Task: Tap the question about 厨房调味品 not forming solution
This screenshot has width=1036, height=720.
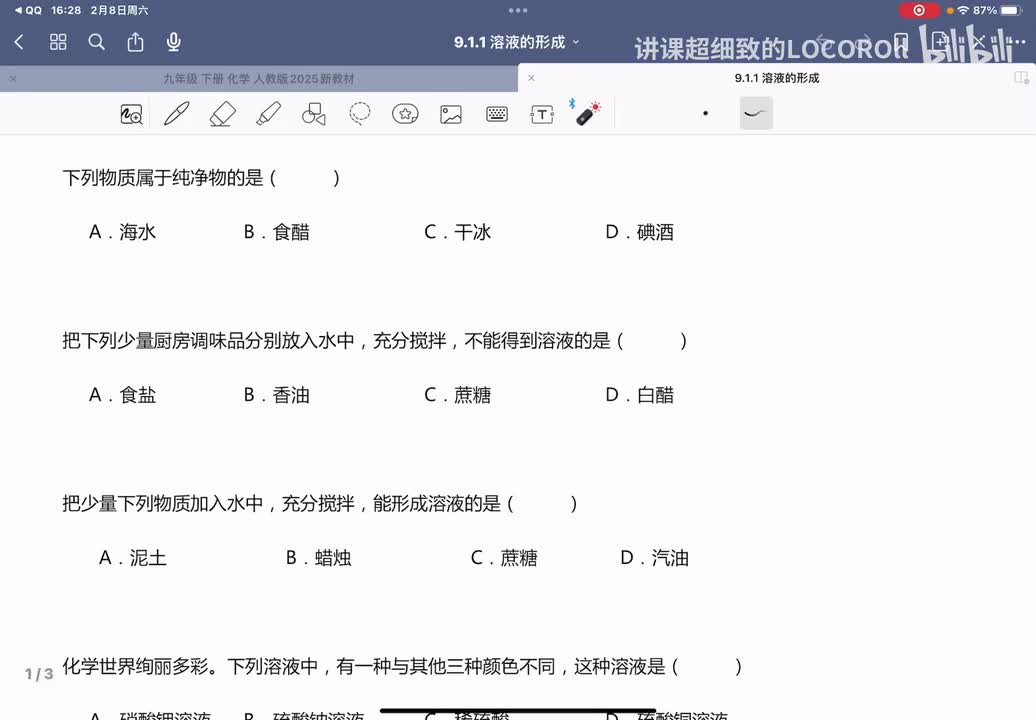Action: [x=375, y=341]
